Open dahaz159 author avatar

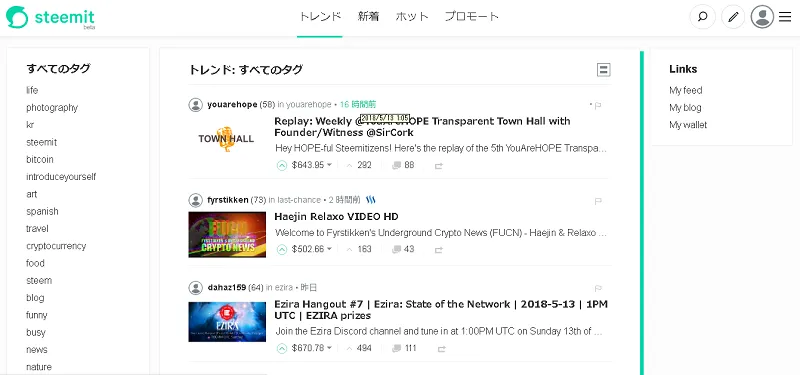coord(195,288)
